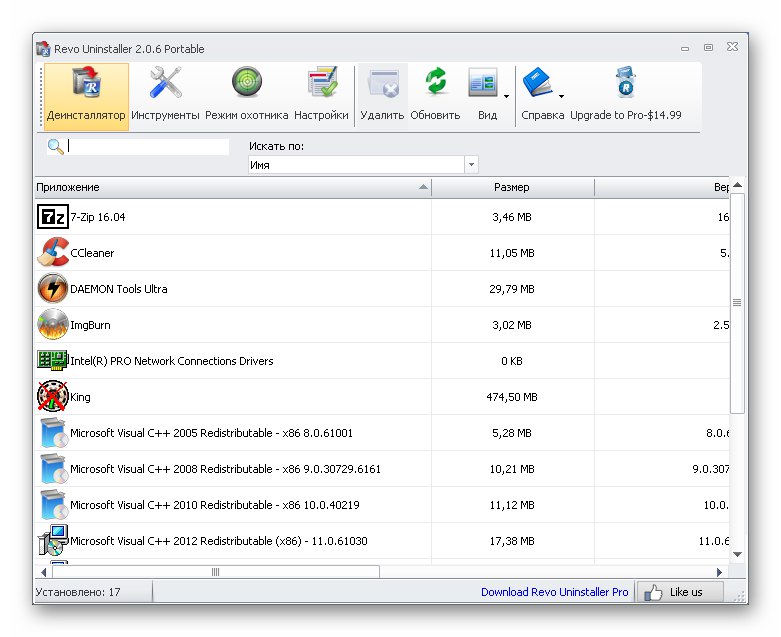
Task: Select the King row name
Action: coord(80,397)
